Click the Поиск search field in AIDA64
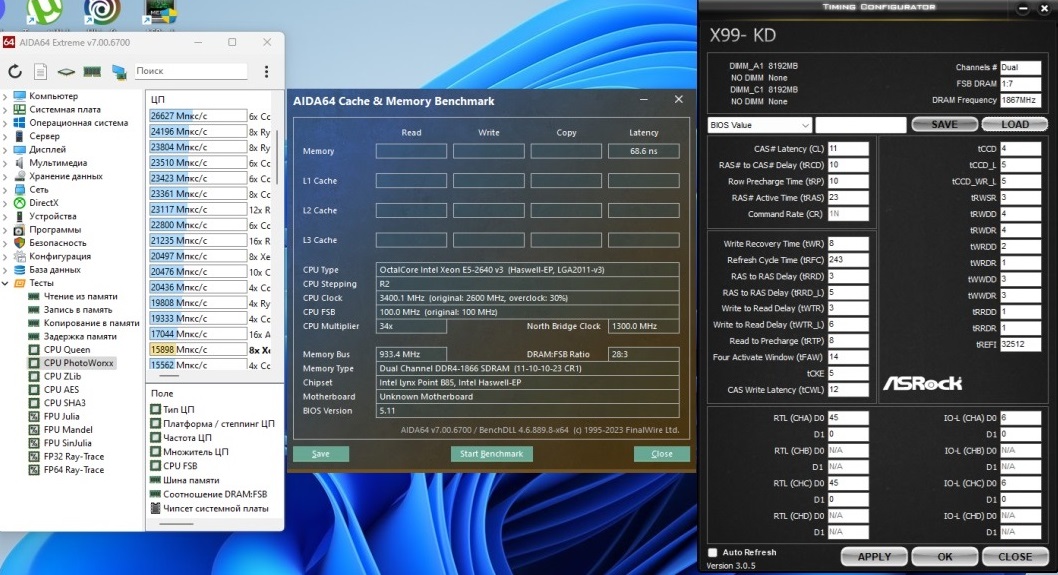 (x=191, y=71)
